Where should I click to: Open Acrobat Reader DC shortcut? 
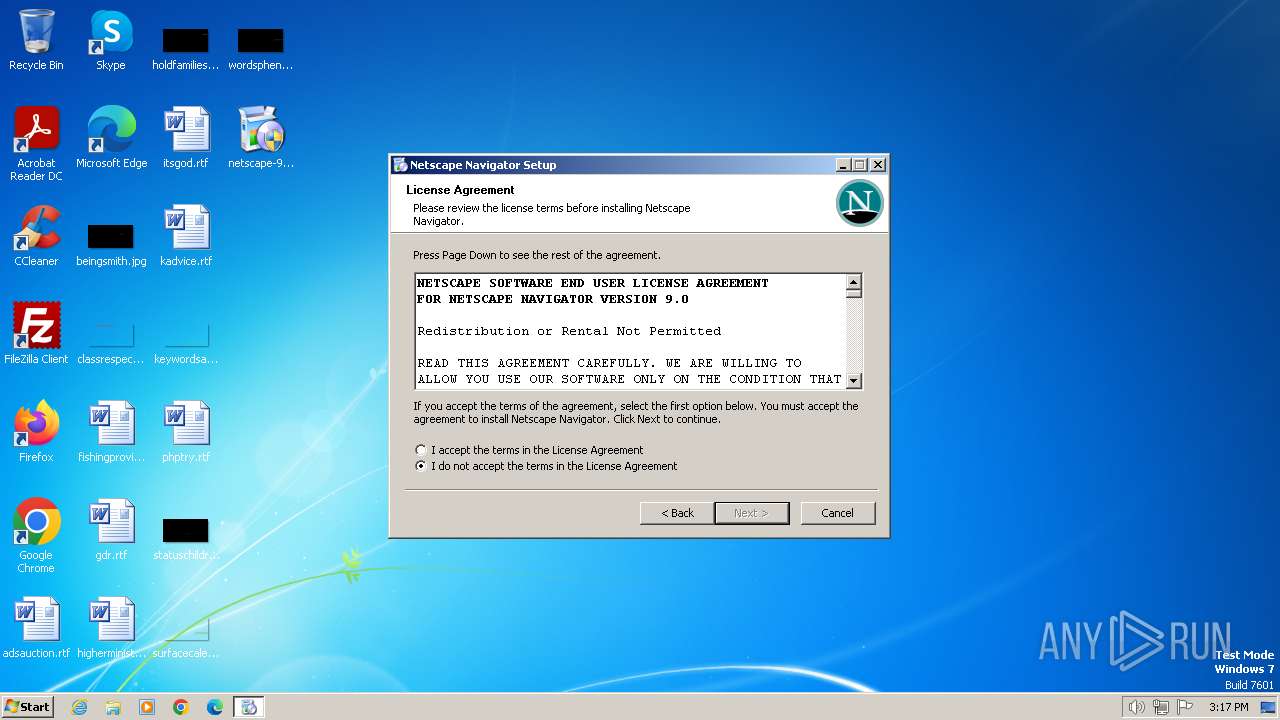36,144
